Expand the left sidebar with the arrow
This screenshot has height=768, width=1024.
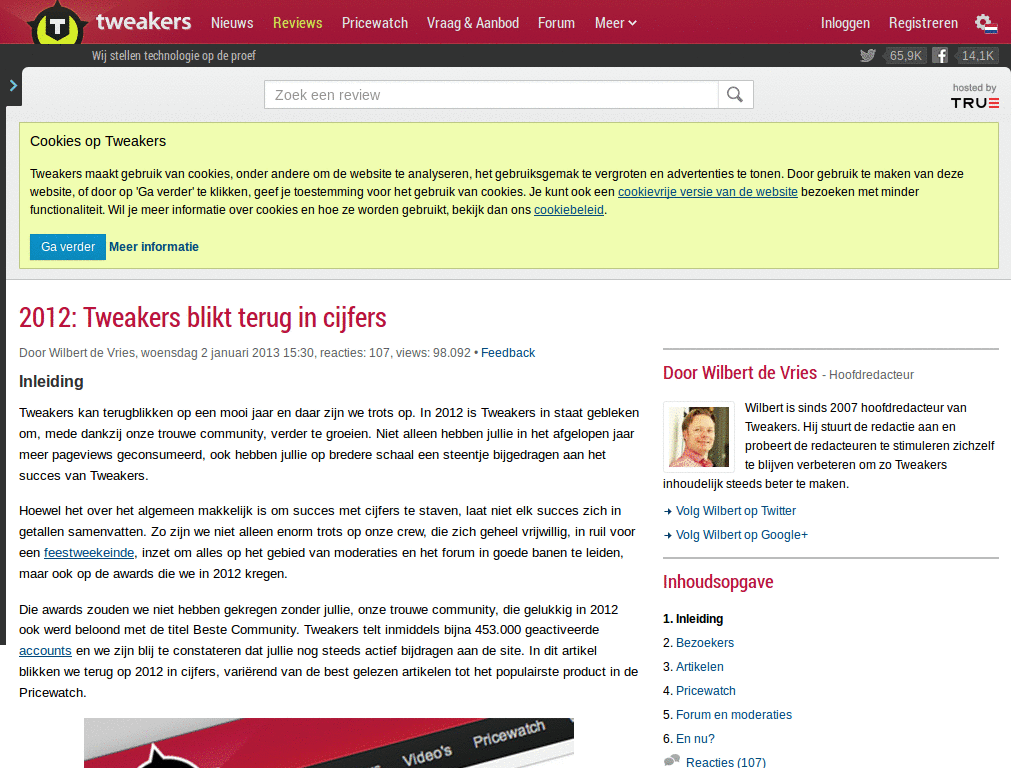[x=12, y=86]
